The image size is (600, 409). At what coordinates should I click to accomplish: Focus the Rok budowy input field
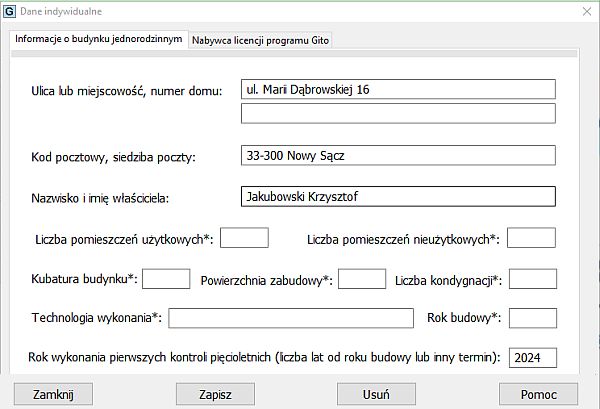coord(532,318)
